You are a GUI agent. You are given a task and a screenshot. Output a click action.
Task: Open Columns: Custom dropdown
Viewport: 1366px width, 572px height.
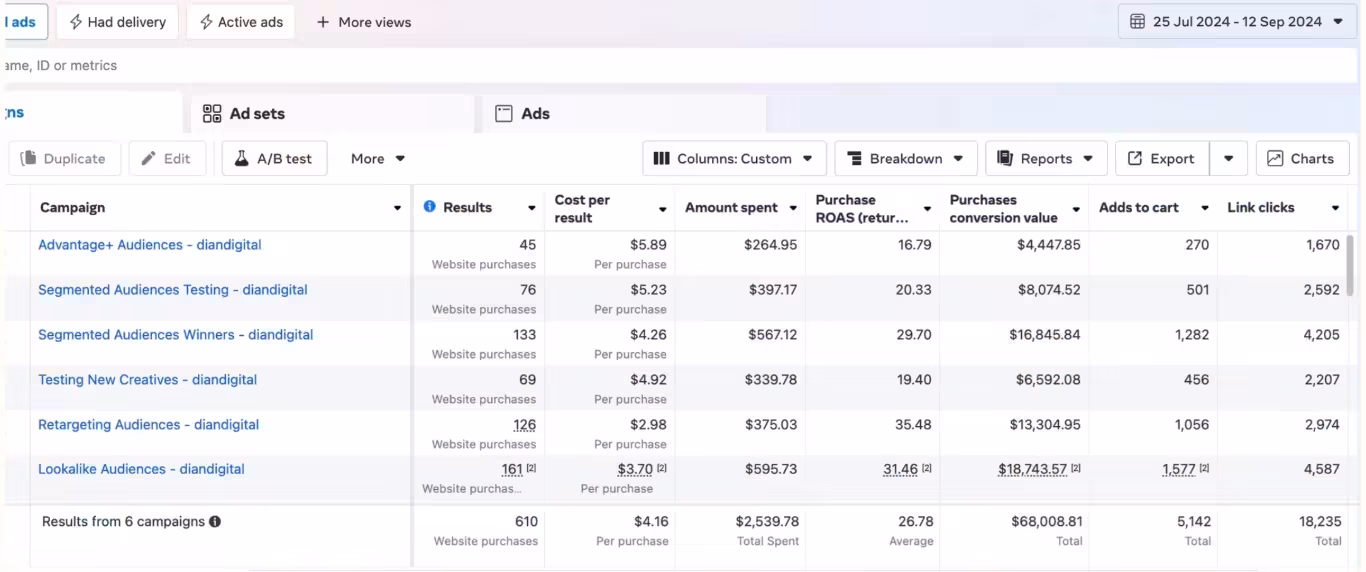click(734, 158)
